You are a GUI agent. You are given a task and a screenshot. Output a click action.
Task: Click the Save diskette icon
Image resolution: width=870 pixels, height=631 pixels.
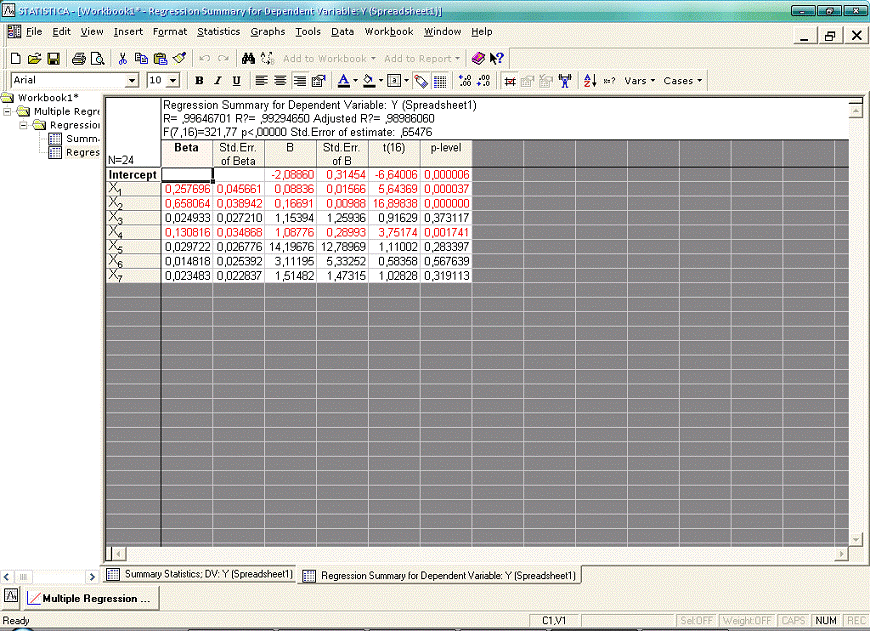click(x=54, y=59)
